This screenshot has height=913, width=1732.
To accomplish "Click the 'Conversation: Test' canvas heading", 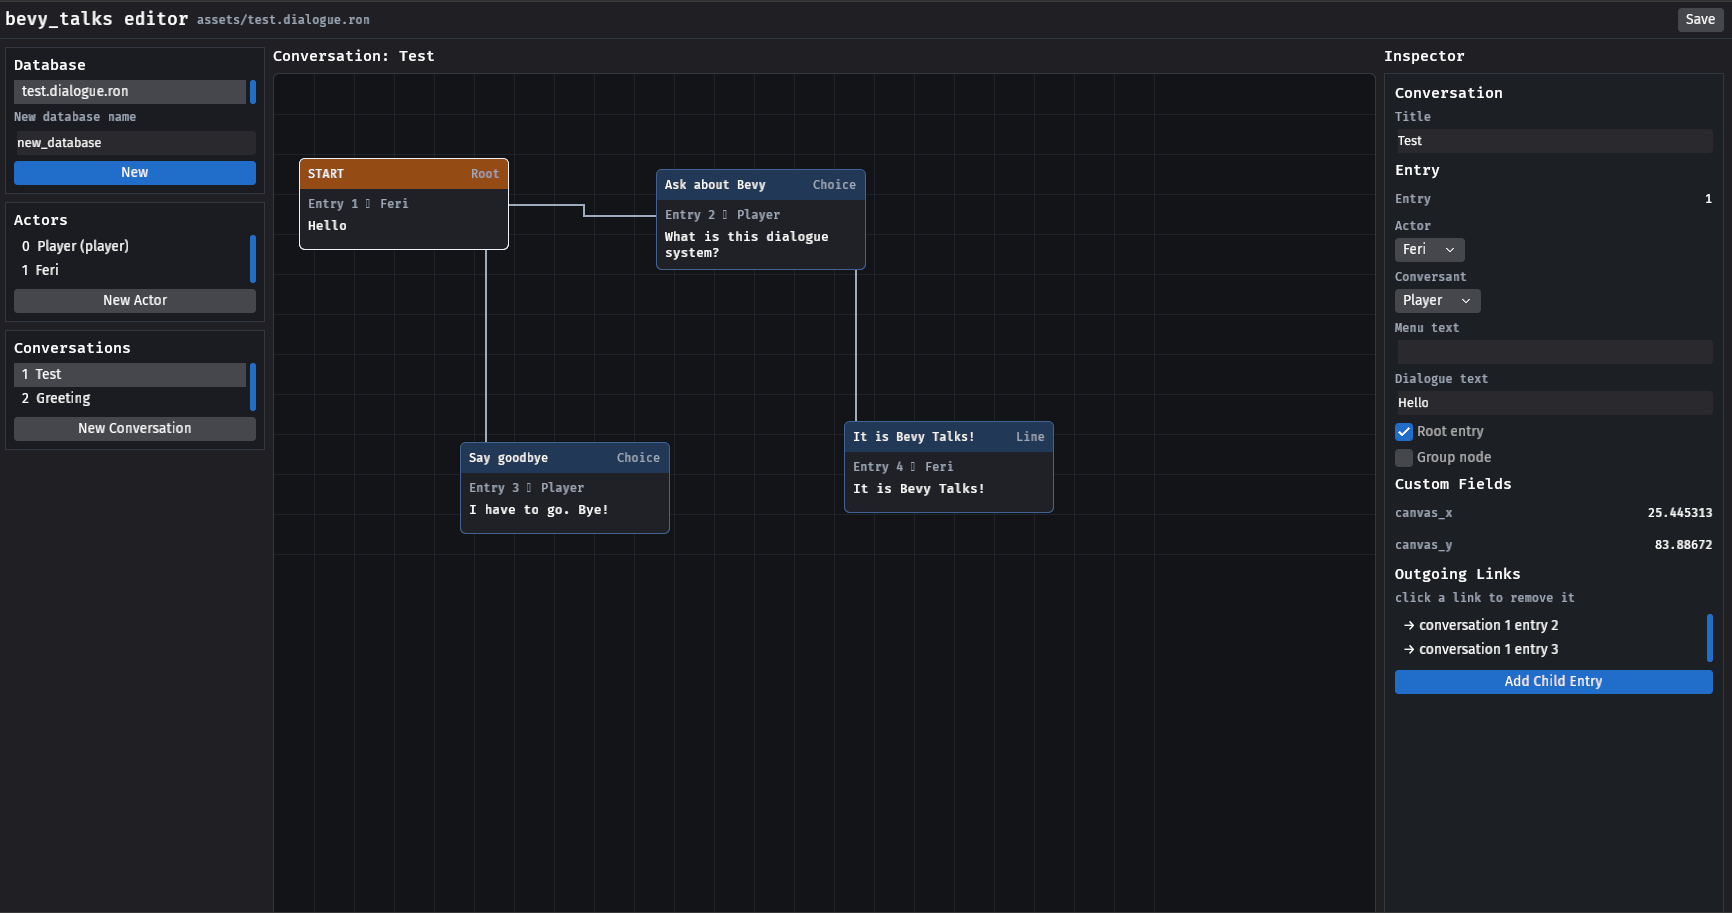I will coord(354,56).
